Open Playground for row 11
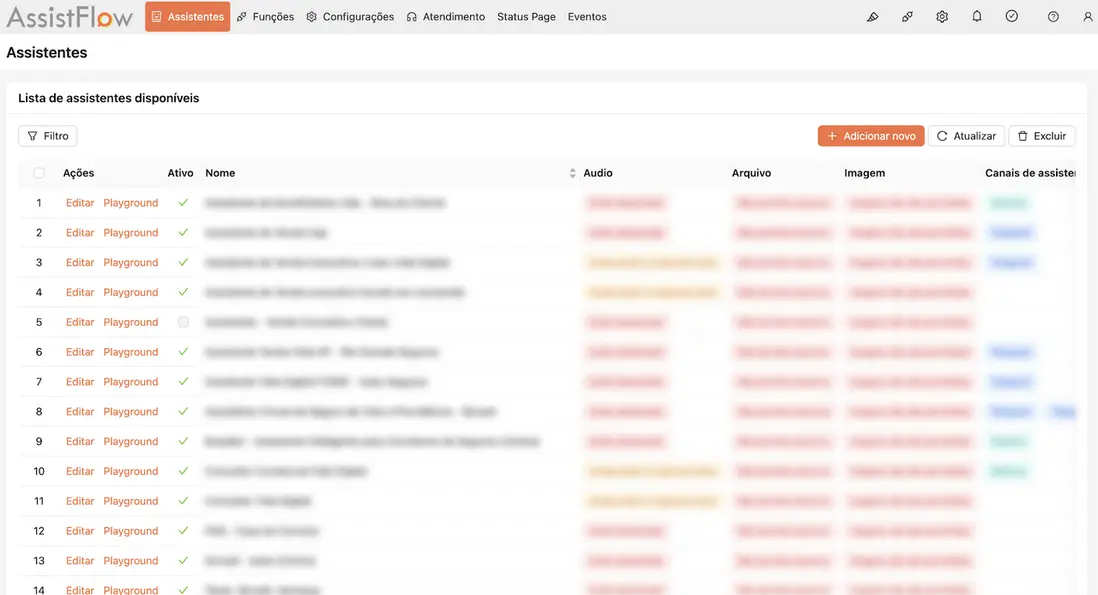Viewport: 1098px width, 595px height. [x=131, y=501]
